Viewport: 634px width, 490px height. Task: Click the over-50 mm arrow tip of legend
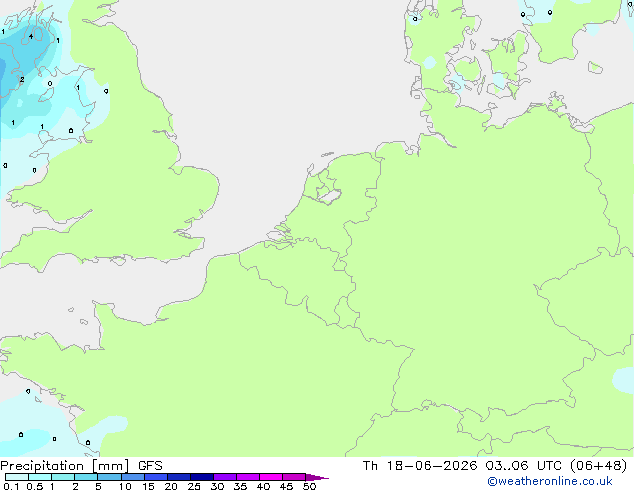(317, 477)
